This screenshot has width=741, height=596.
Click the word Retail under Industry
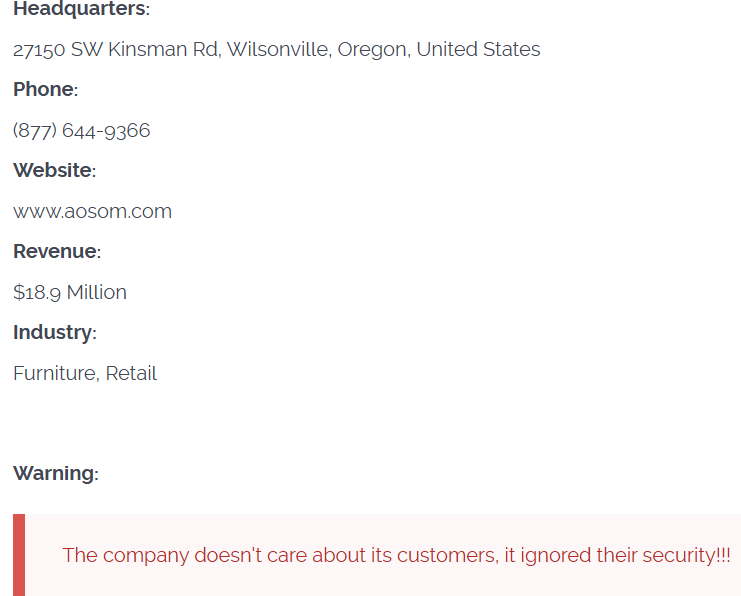pyautogui.click(x=131, y=373)
